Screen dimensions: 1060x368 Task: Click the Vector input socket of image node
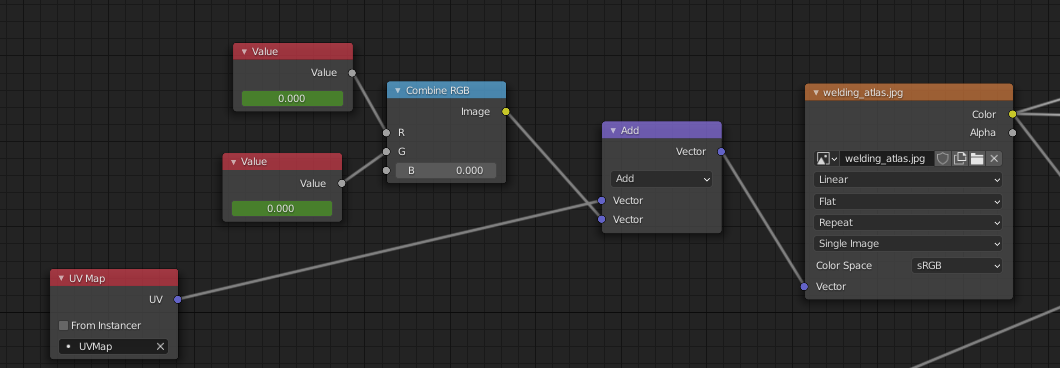tap(804, 287)
